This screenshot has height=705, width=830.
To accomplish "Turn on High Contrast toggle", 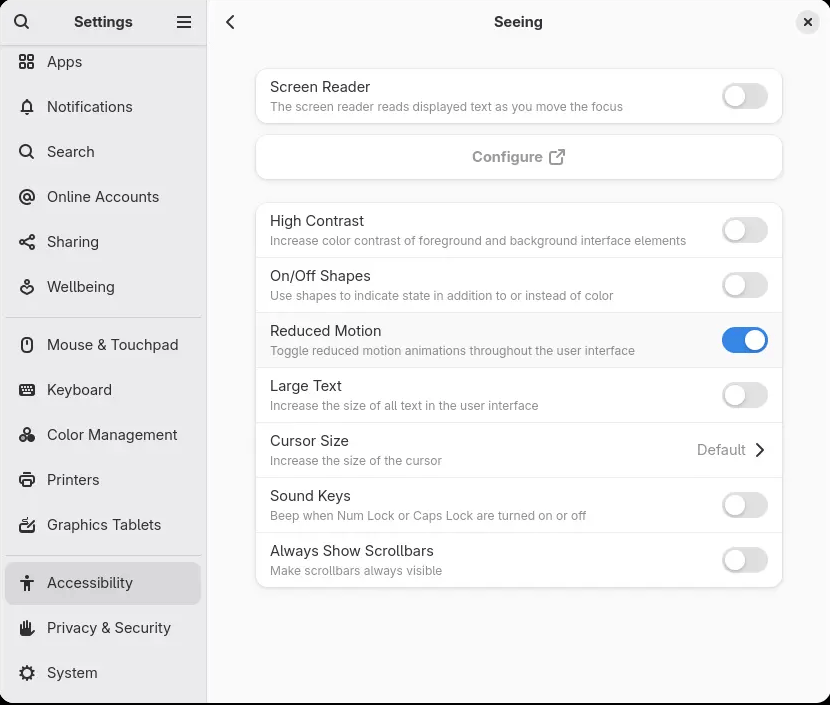I will tap(744, 230).
